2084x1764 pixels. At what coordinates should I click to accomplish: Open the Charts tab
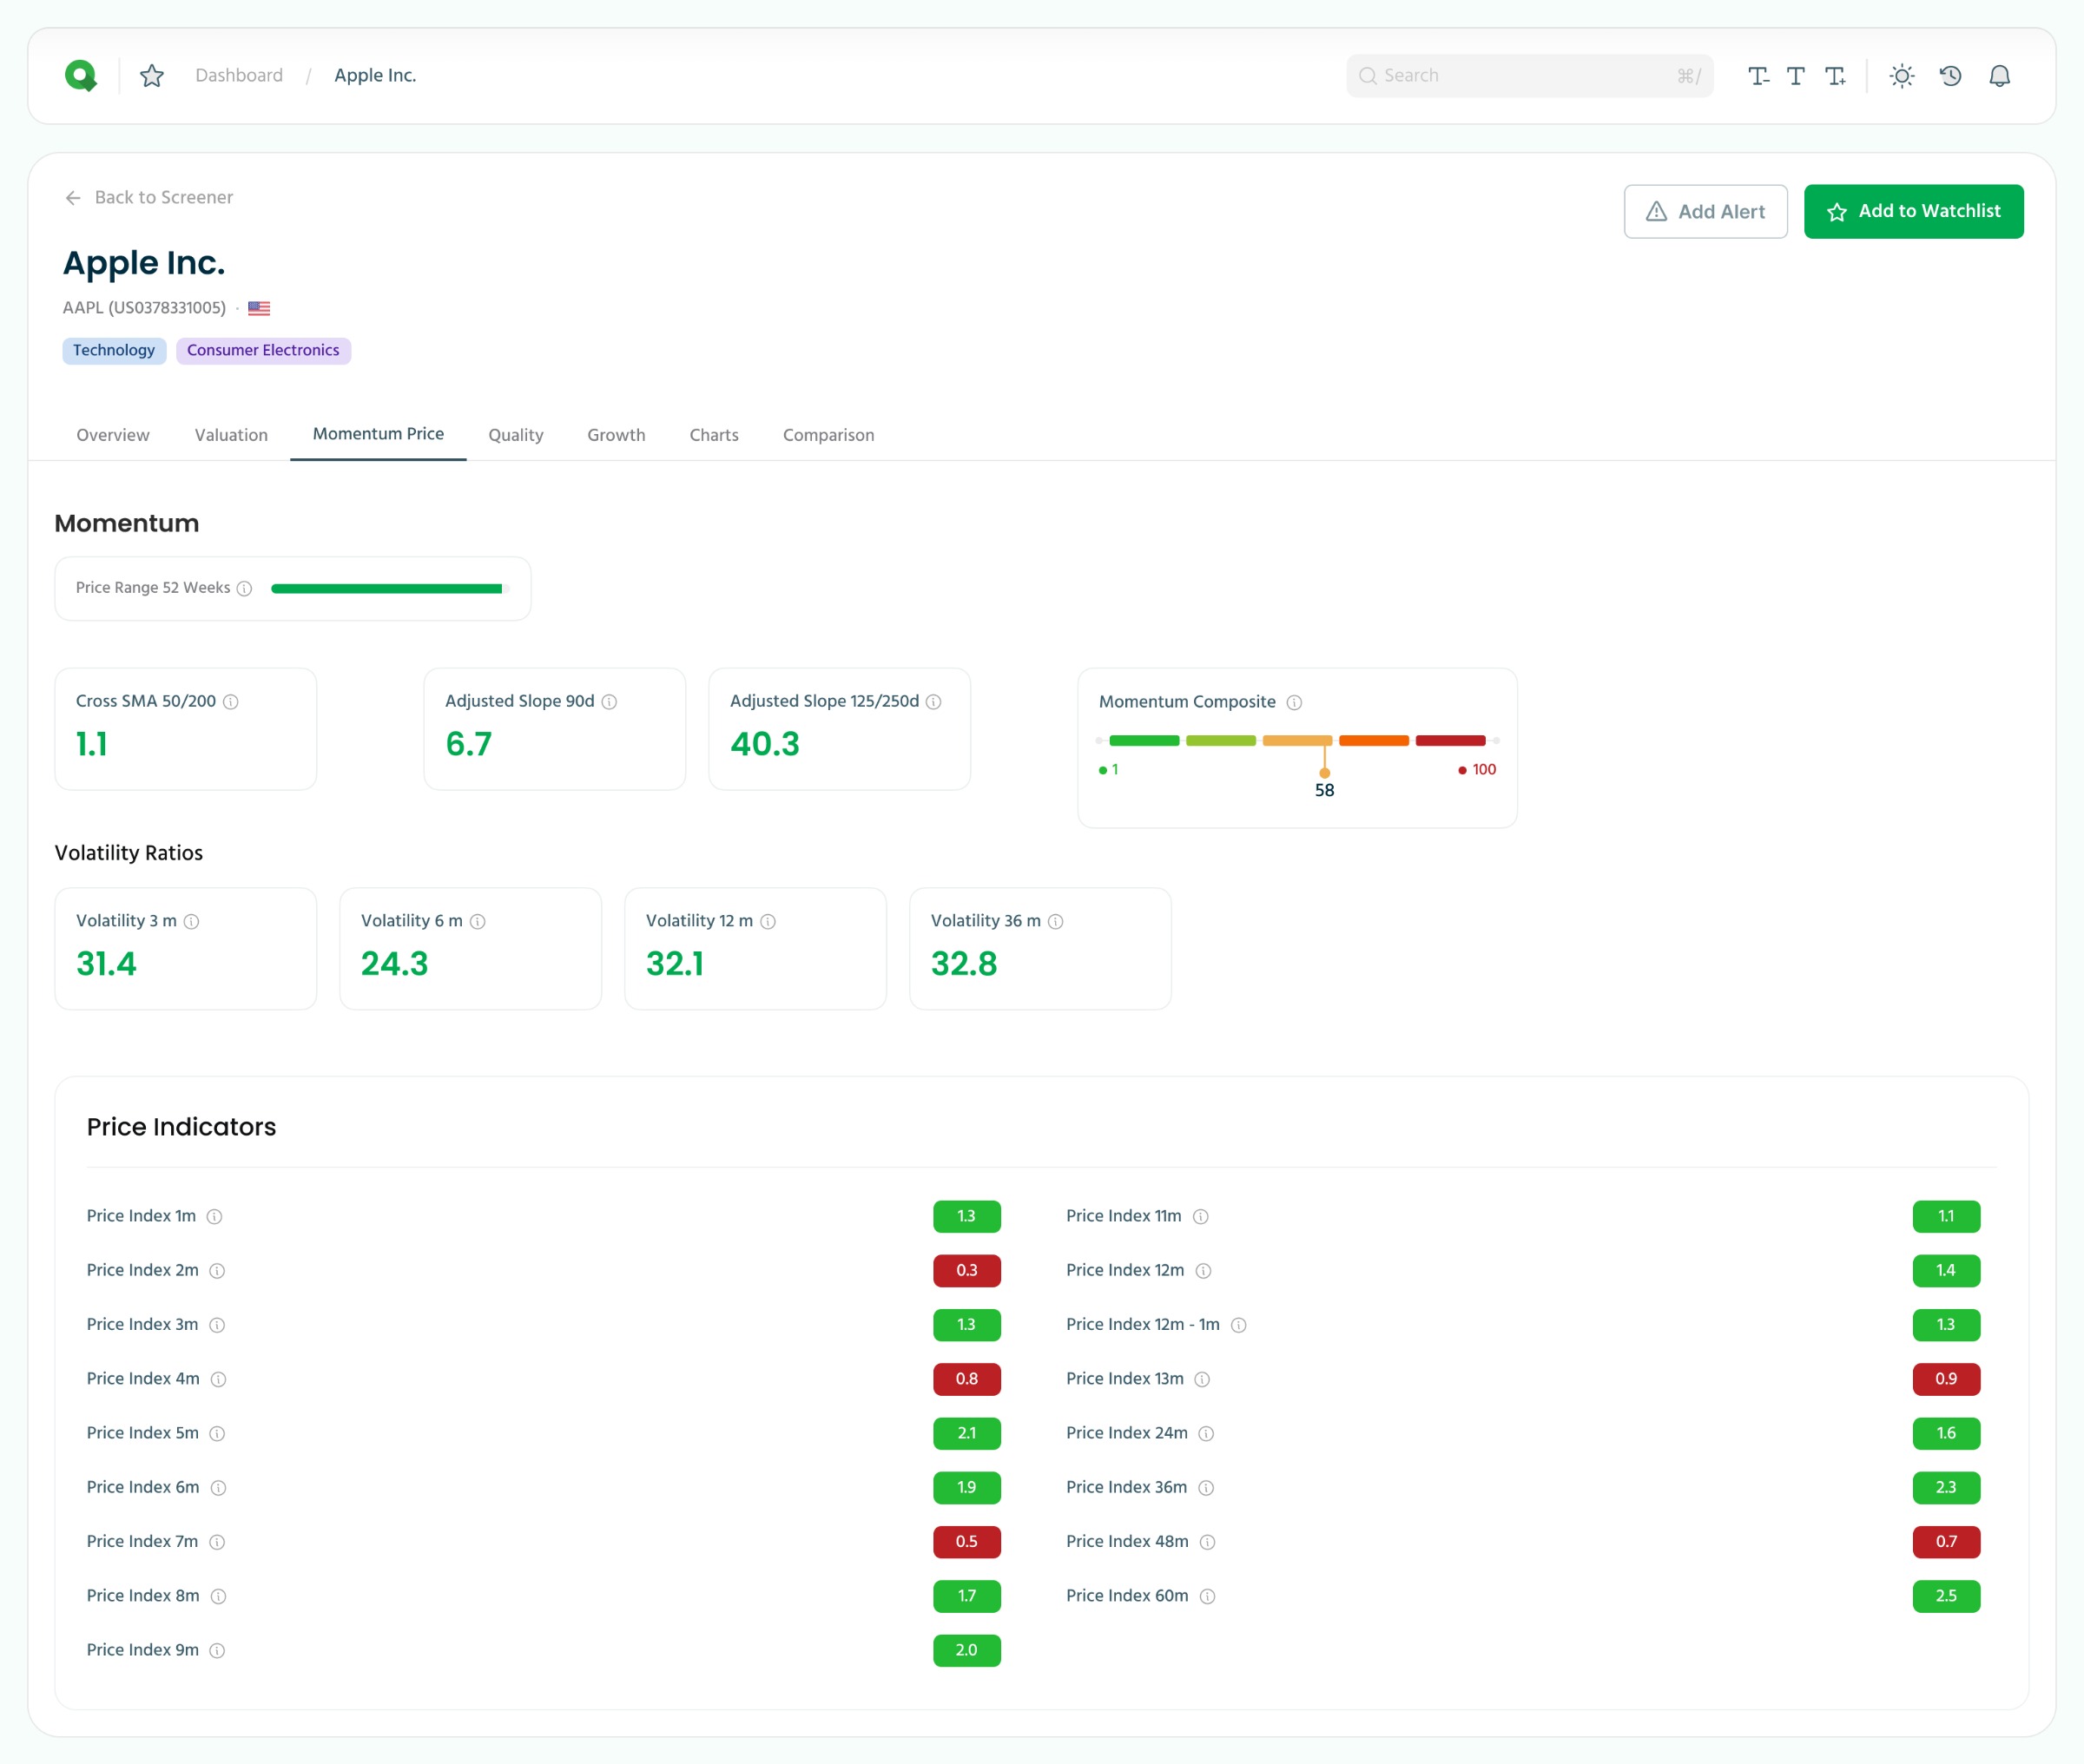[714, 435]
